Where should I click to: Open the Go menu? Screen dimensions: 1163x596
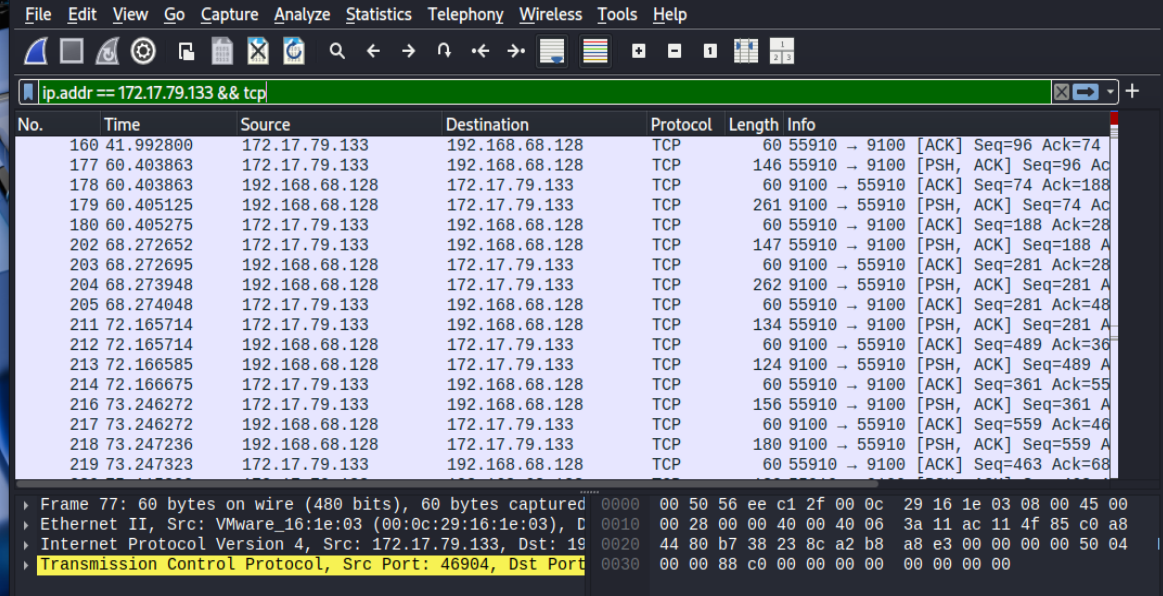tap(174, 14)
